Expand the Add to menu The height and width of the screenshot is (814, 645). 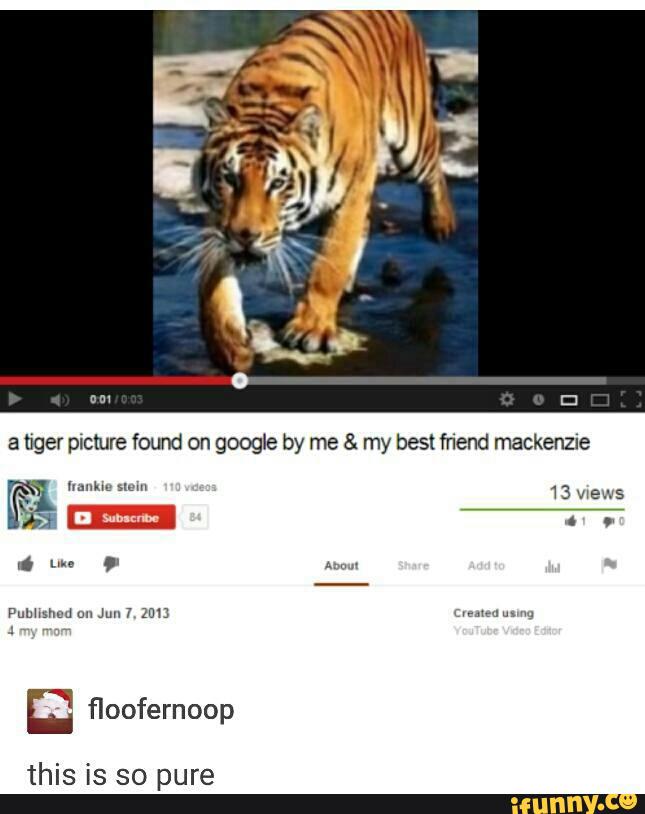coord(486,566)
